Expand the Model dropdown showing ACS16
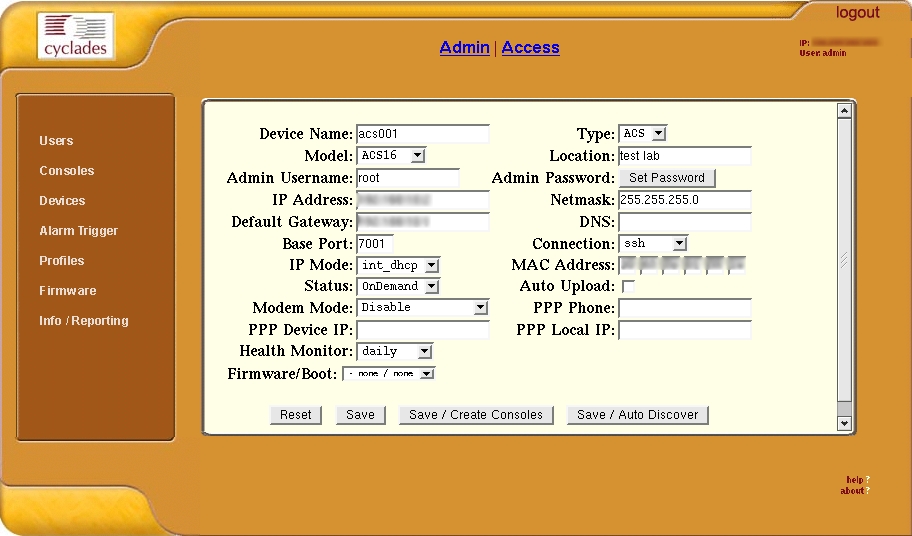Image resolution: width=912 pixels, height=536 pixels. pyautogui.click(x=391, y=156)
